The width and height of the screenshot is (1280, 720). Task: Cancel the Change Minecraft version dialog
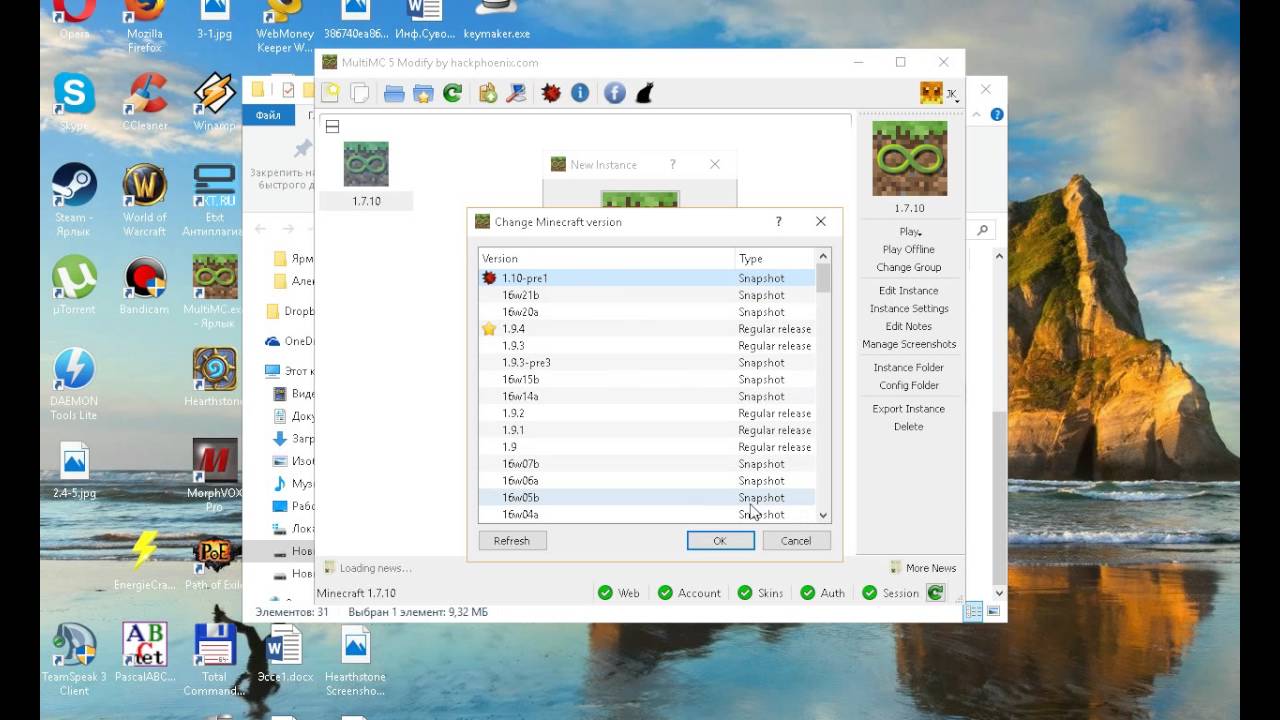pyautogui.click(x=796, y=541)
